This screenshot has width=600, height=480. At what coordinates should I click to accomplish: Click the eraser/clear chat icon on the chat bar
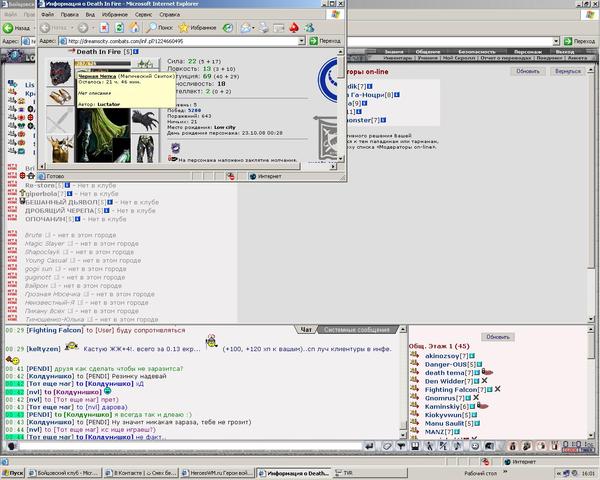pyautogui.click(x=387, y=446)
